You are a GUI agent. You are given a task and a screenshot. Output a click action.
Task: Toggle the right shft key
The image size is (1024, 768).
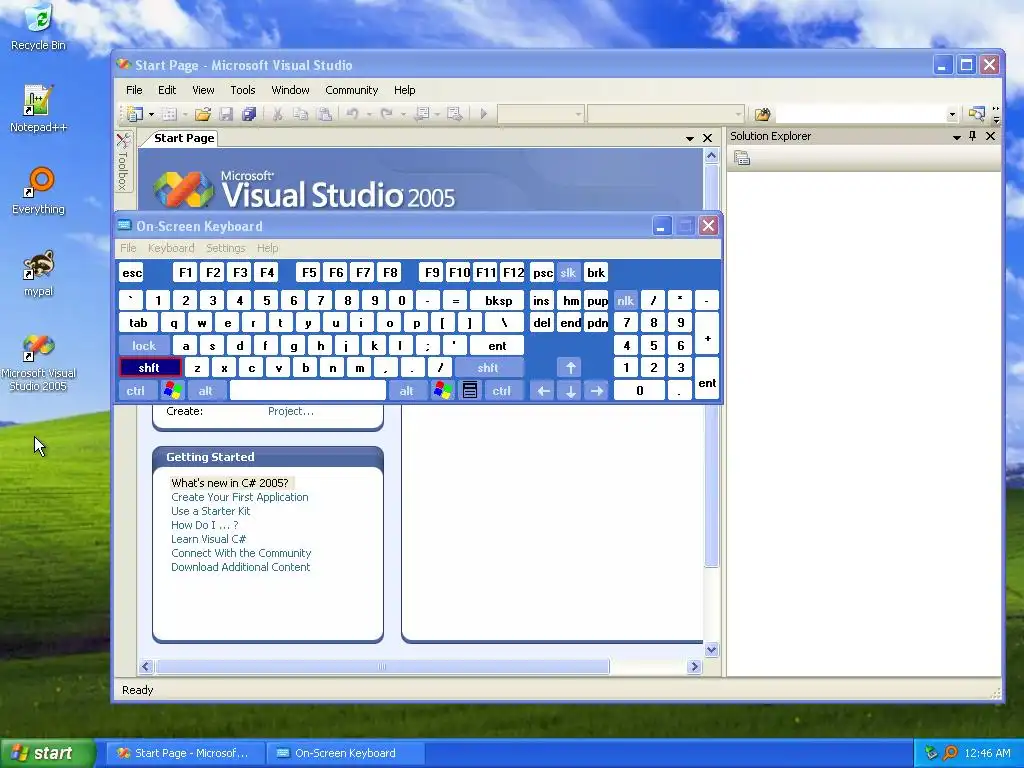[x=488, y=368]
